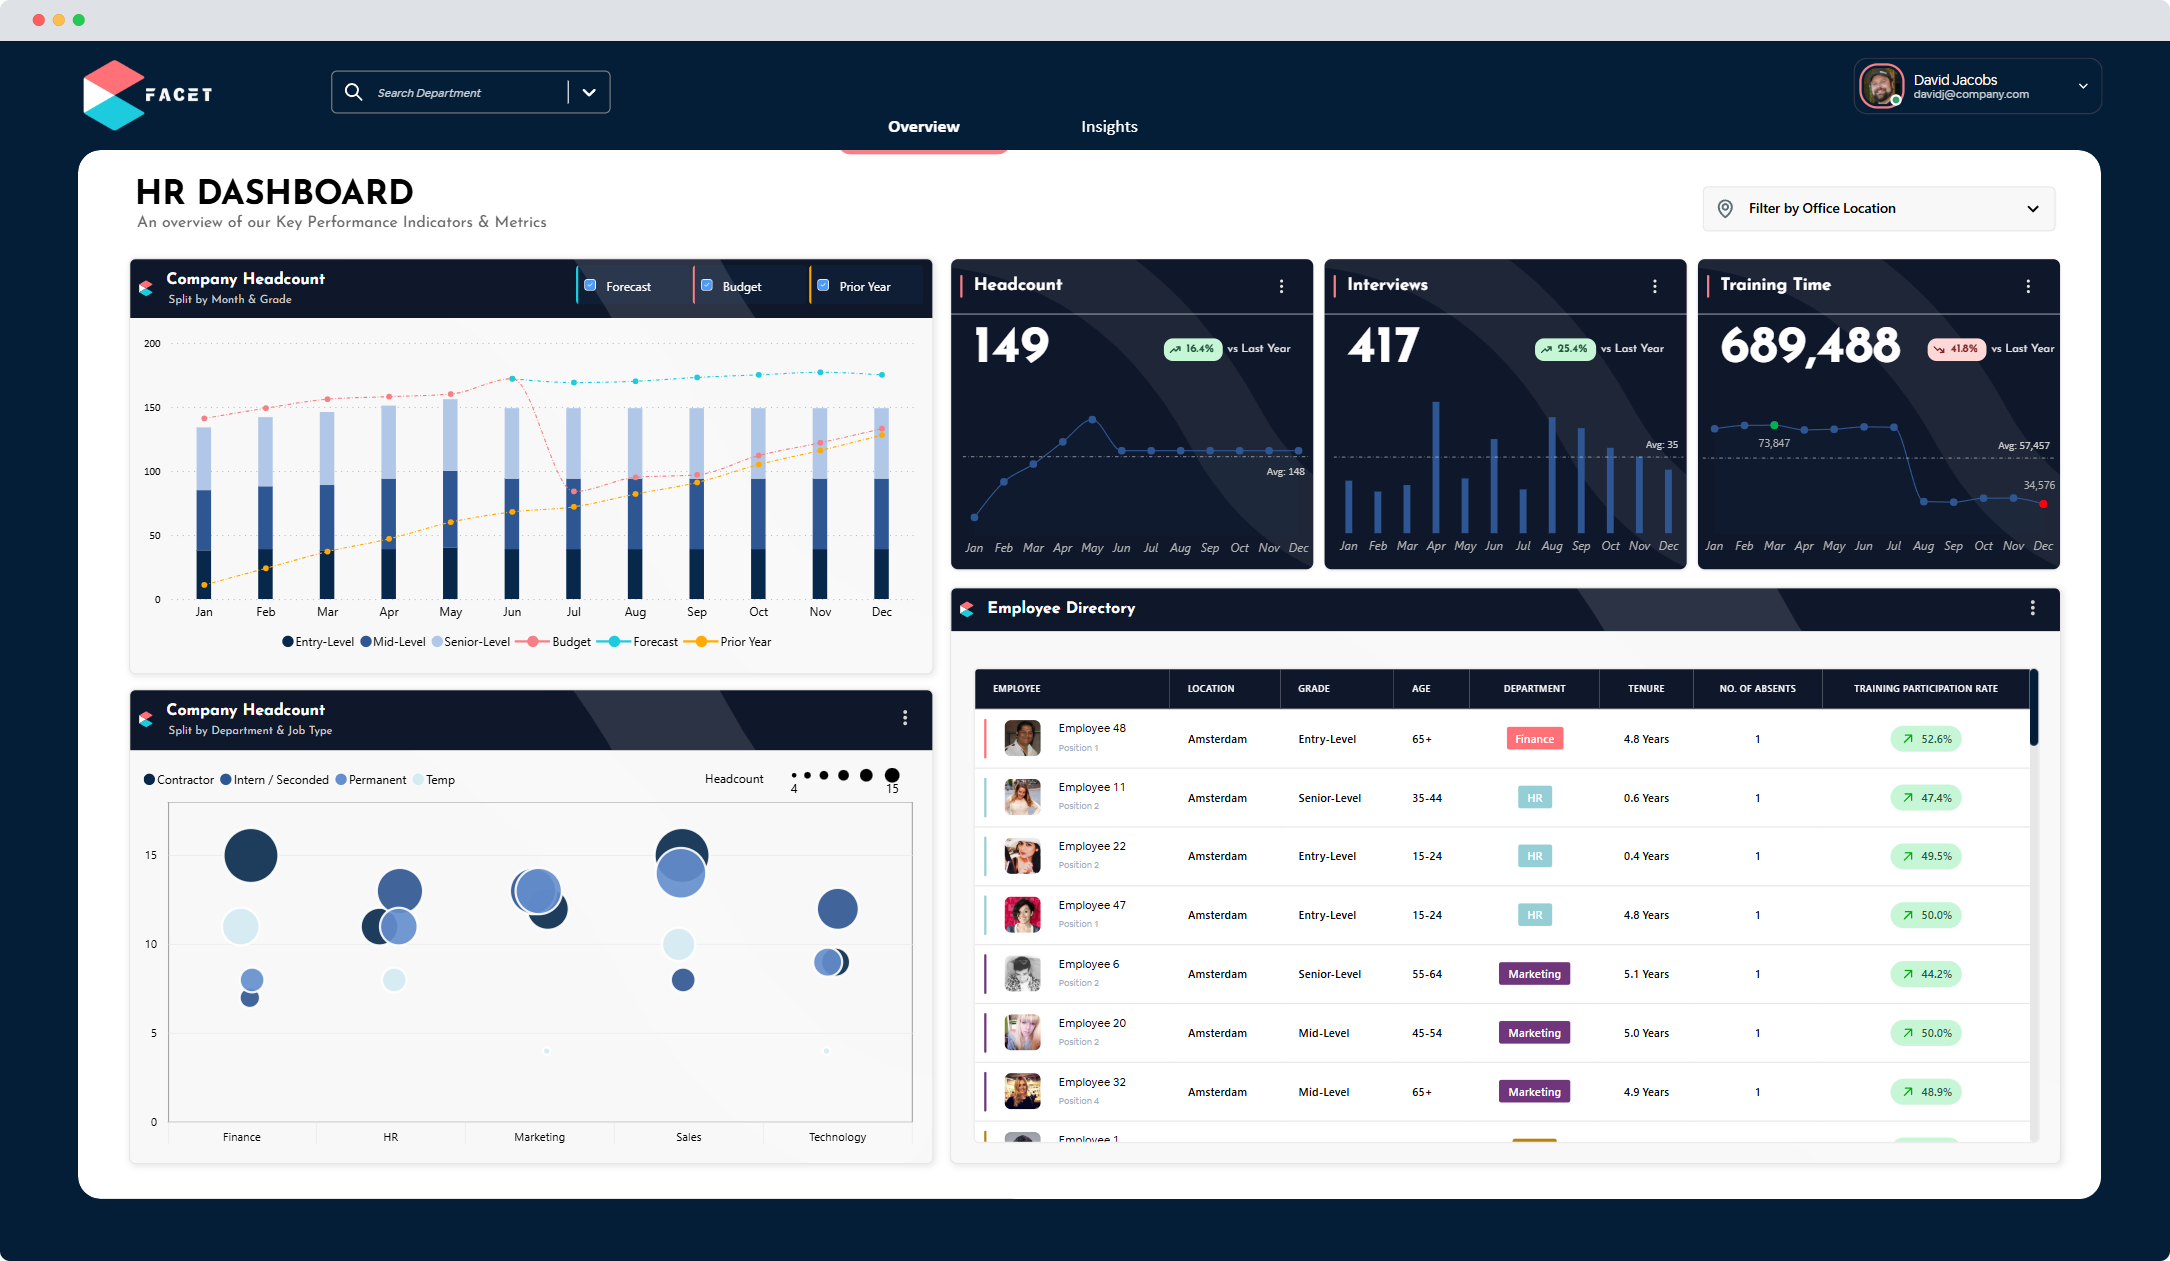
Task: Open the Interviews card kebab menu
Action: pyautogui.click(x=1655, y=286)
